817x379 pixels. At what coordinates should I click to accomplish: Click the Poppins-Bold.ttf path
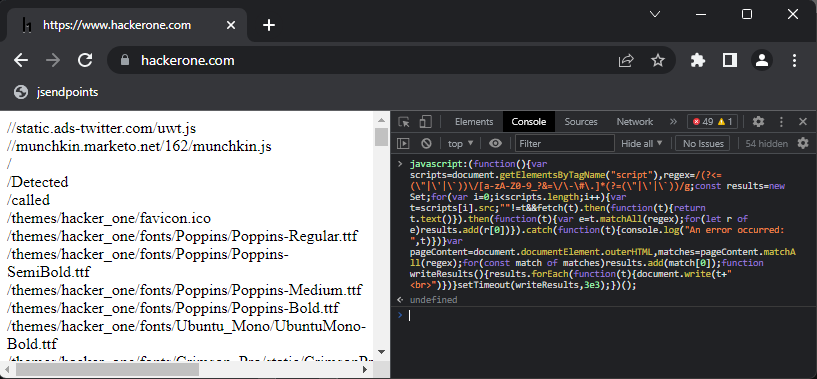click(x=173, y=308)
